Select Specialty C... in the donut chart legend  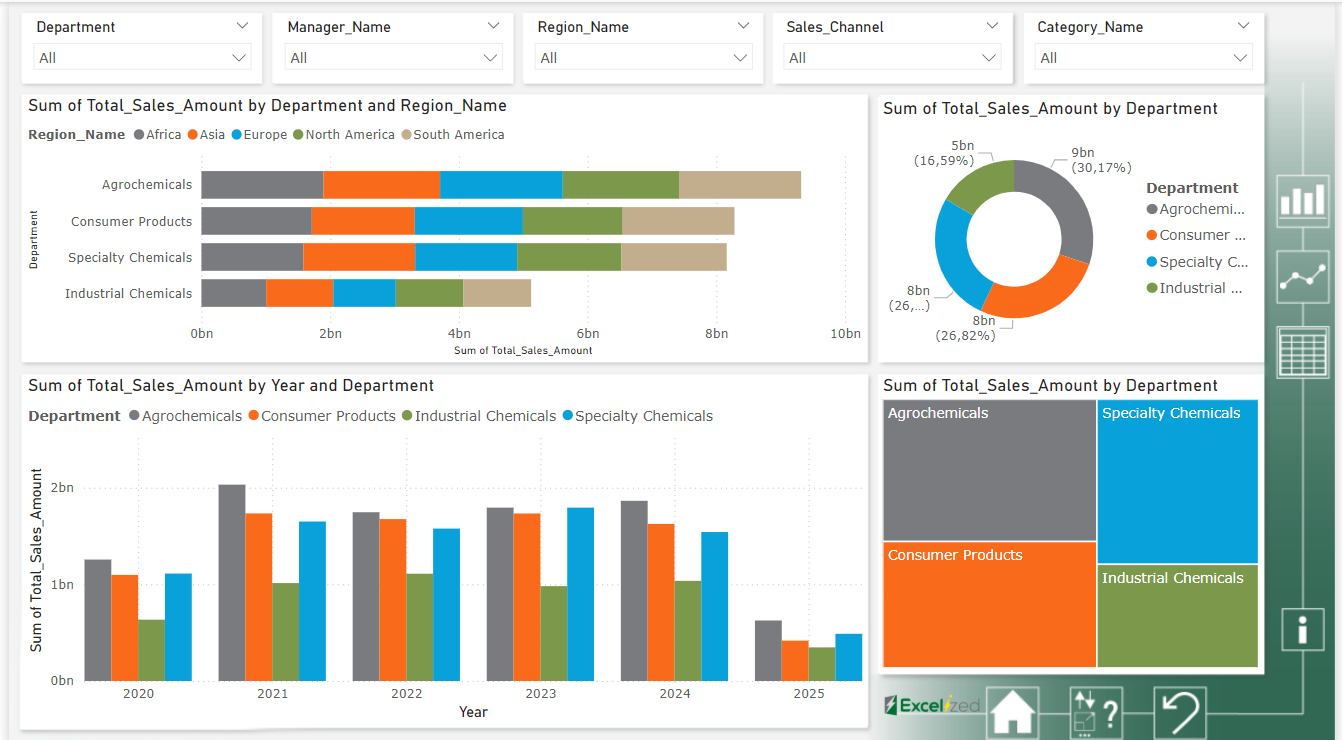point(1197,262)
